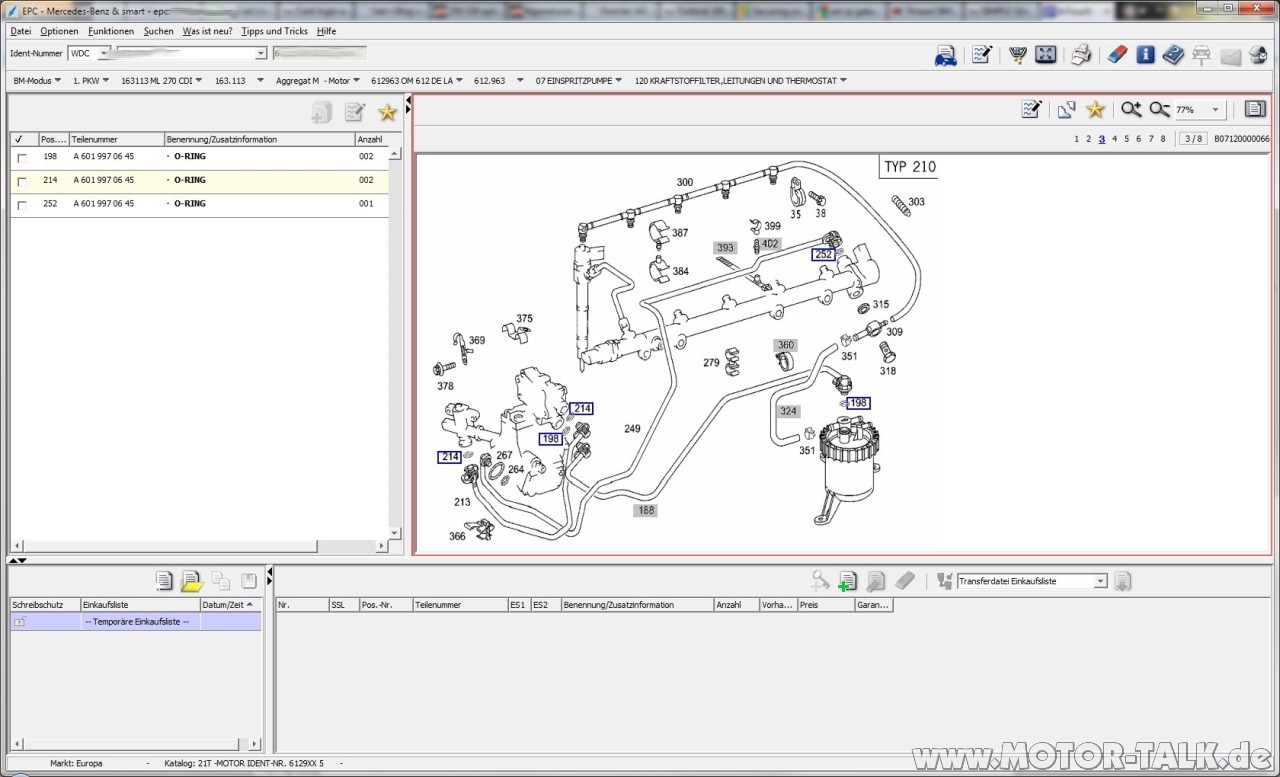Tick checkbox for position 198 O-RING

click(x=22, y=158)
